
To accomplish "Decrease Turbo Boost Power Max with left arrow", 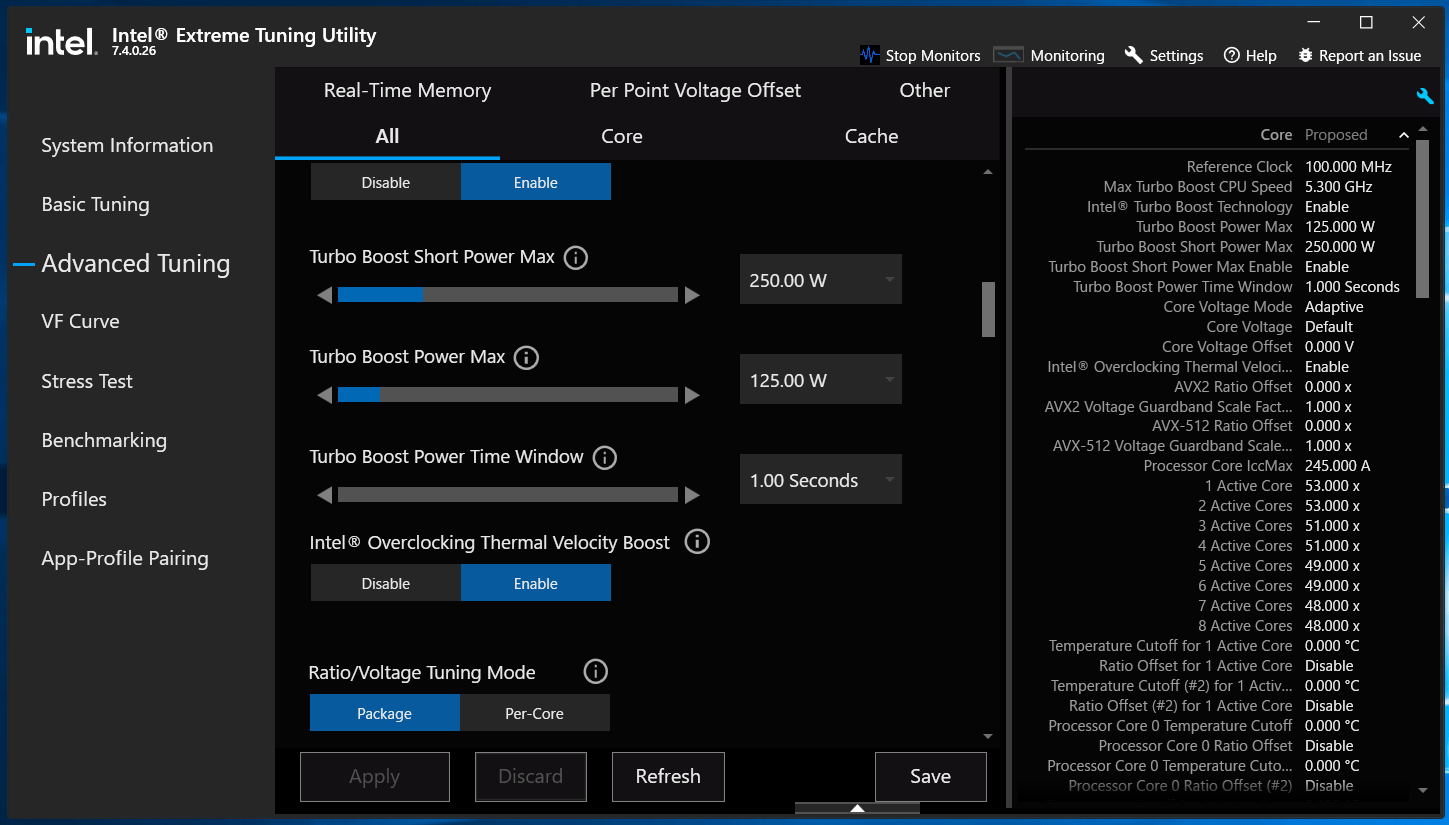I will click(324, 395).
